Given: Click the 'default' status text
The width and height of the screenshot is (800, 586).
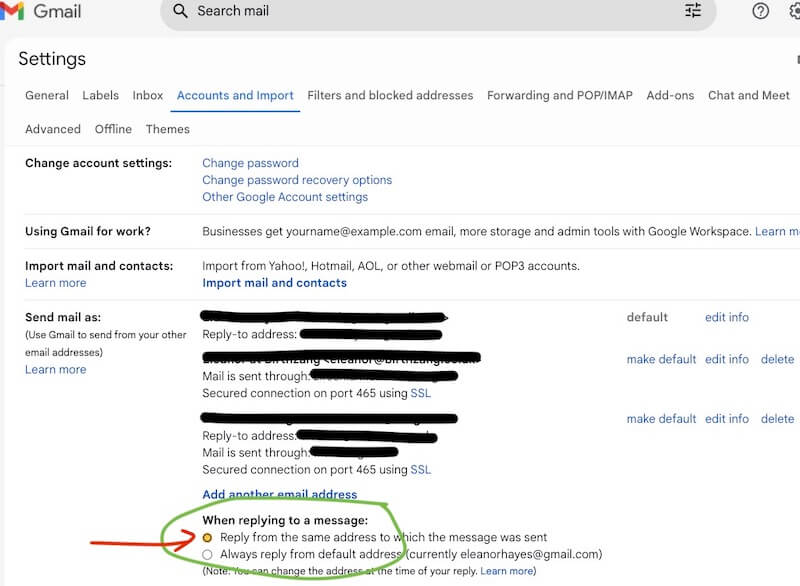Looking at the screenshot, I should pyautogui.click(x=647, y=317).
